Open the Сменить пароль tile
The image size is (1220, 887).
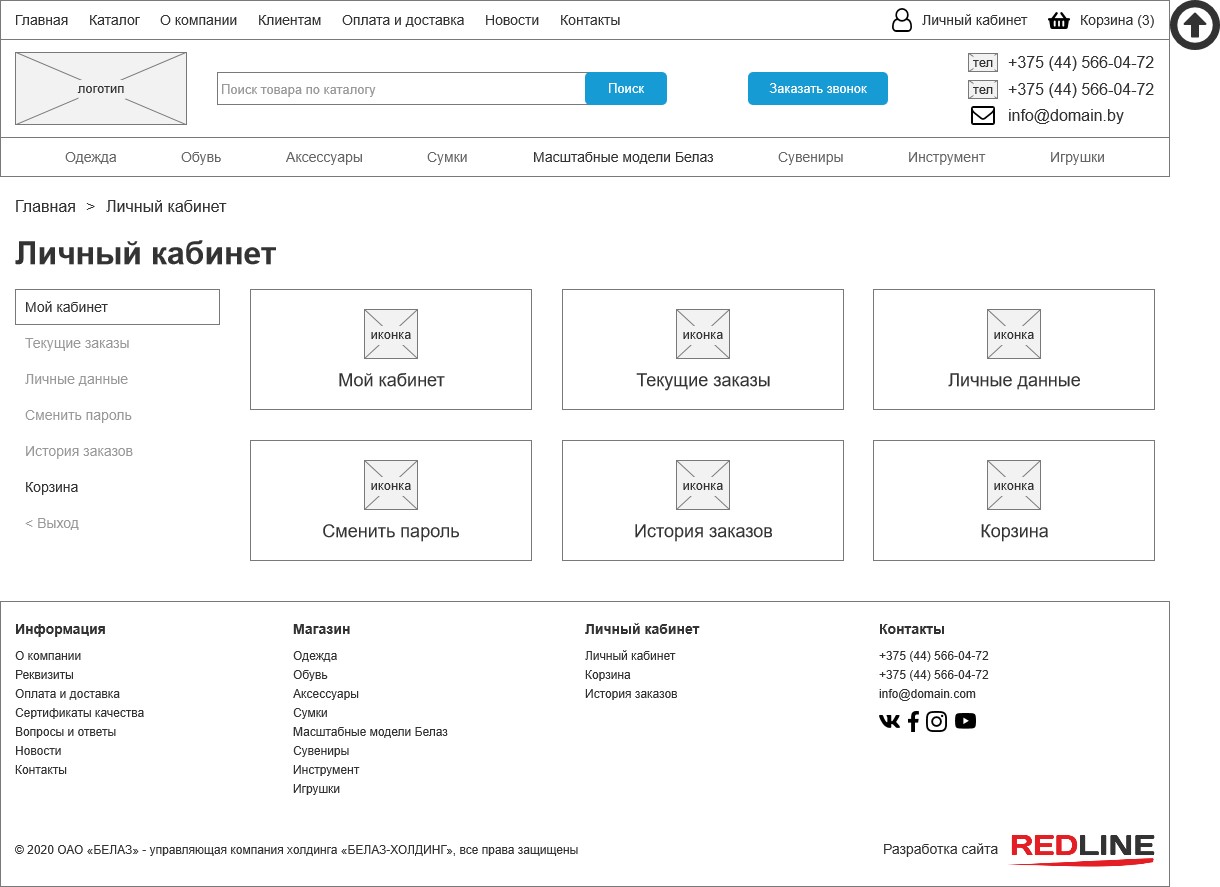(x=390, y=501)
